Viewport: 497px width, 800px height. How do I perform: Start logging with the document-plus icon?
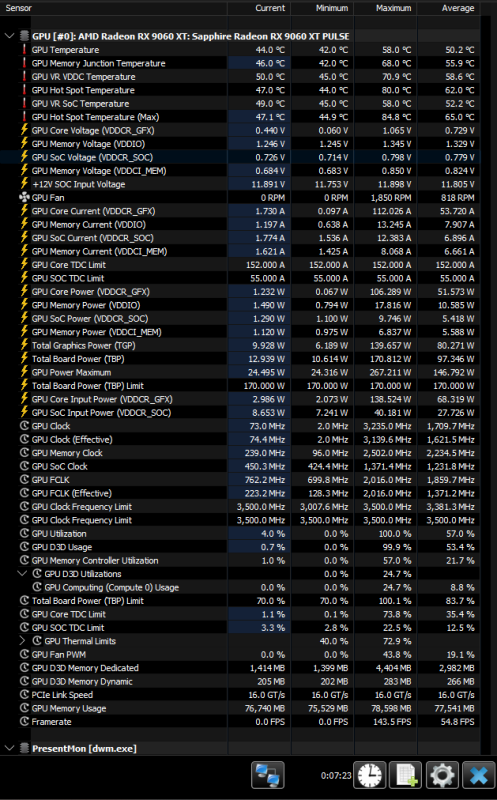[x=406, y=776]
